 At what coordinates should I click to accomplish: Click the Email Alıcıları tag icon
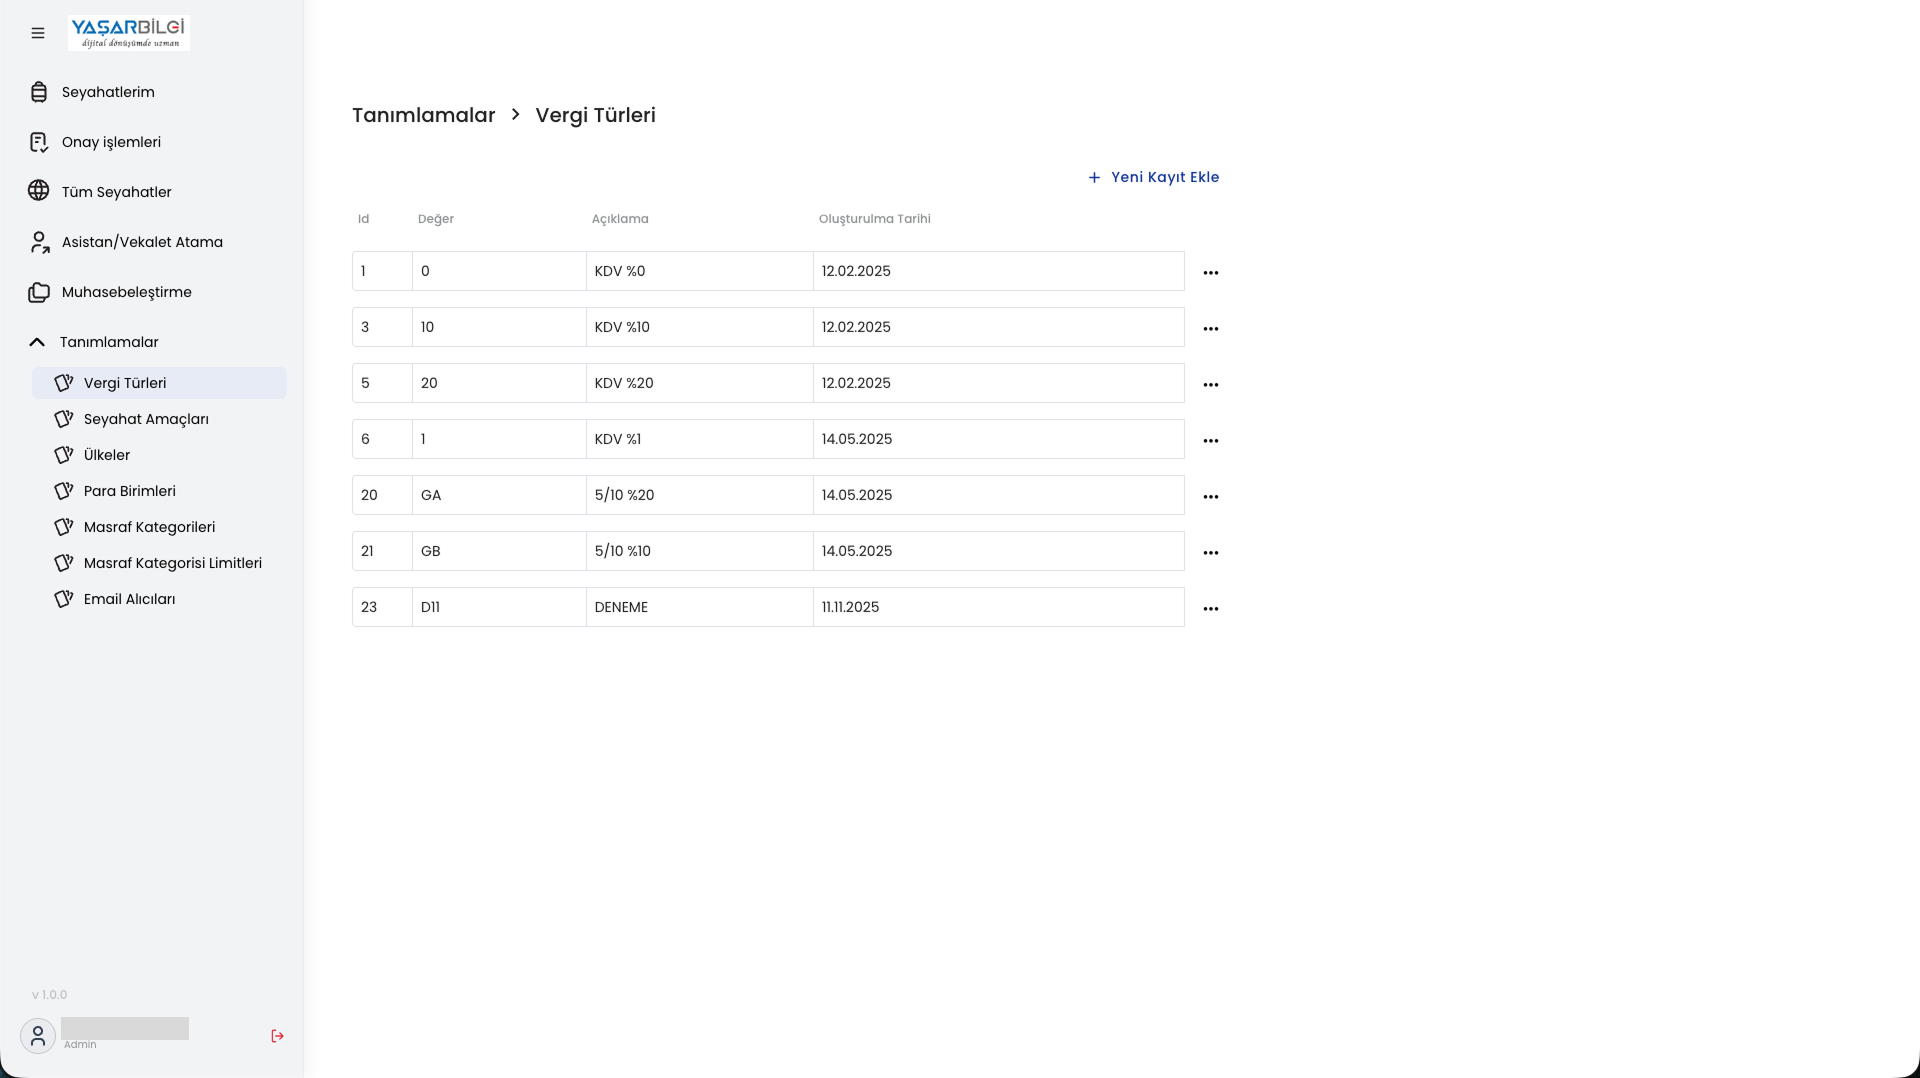64,599
